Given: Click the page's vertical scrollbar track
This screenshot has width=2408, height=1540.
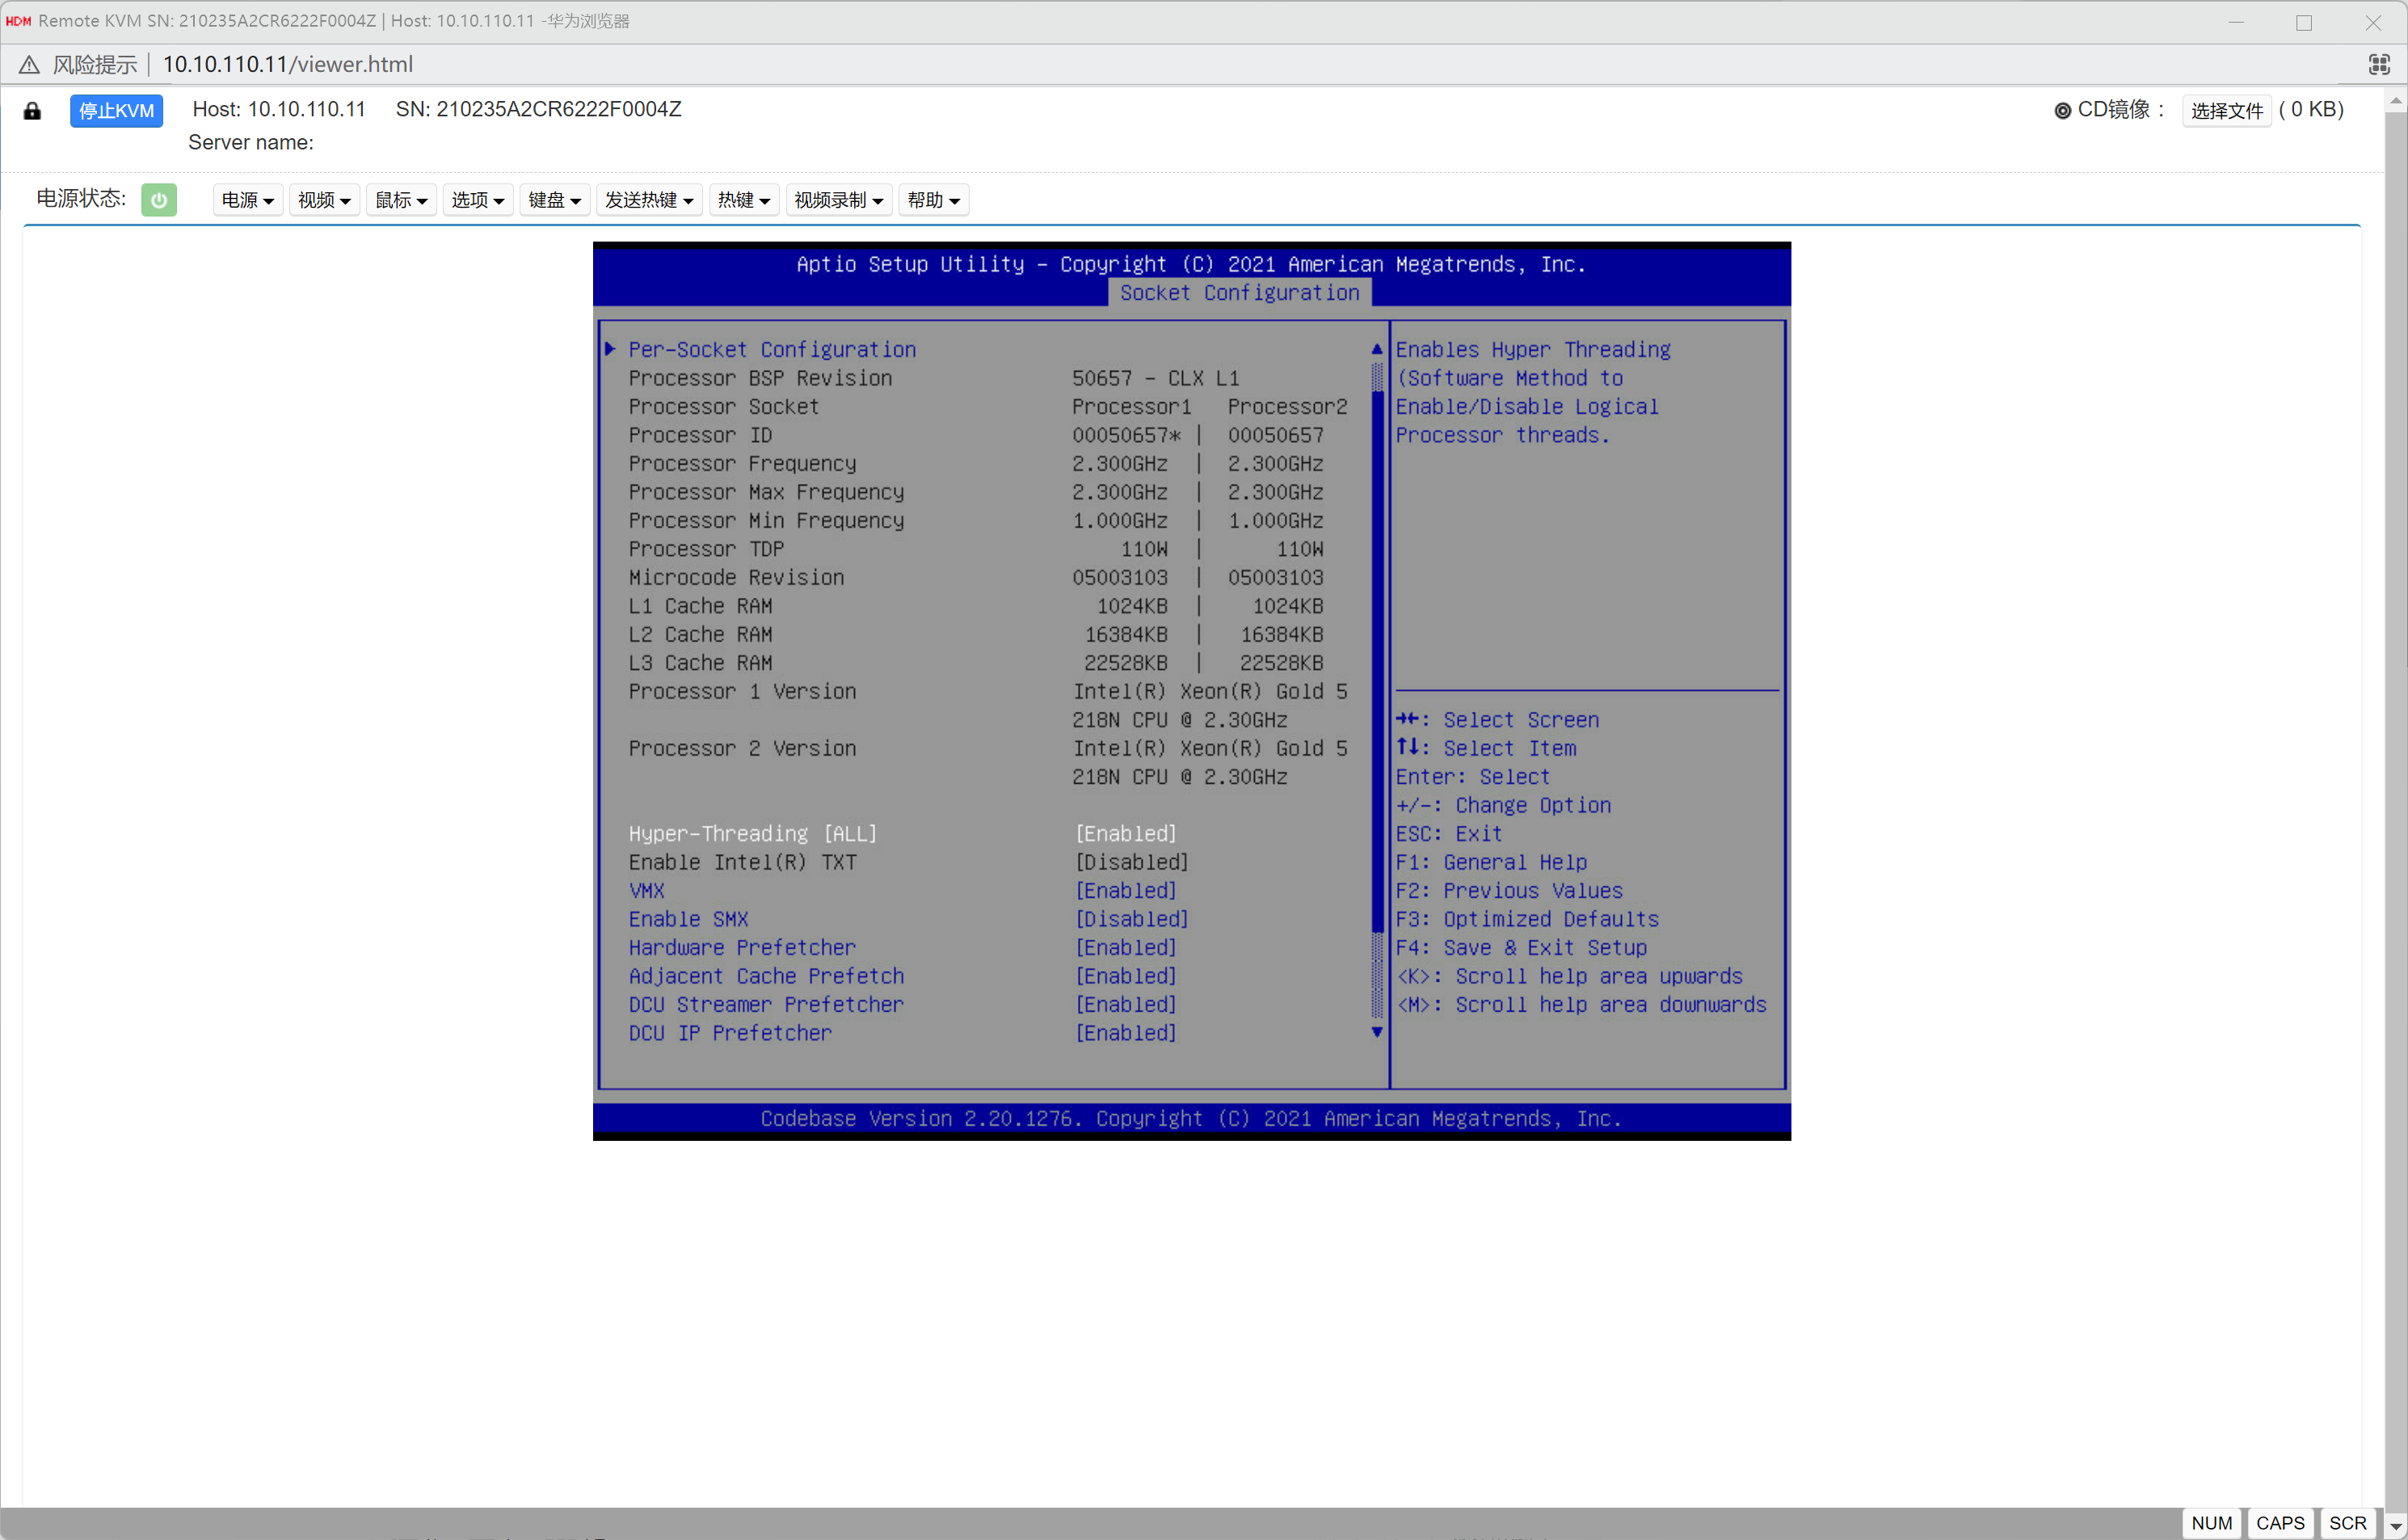Looking at the screenshot, I should [2395, 800].
